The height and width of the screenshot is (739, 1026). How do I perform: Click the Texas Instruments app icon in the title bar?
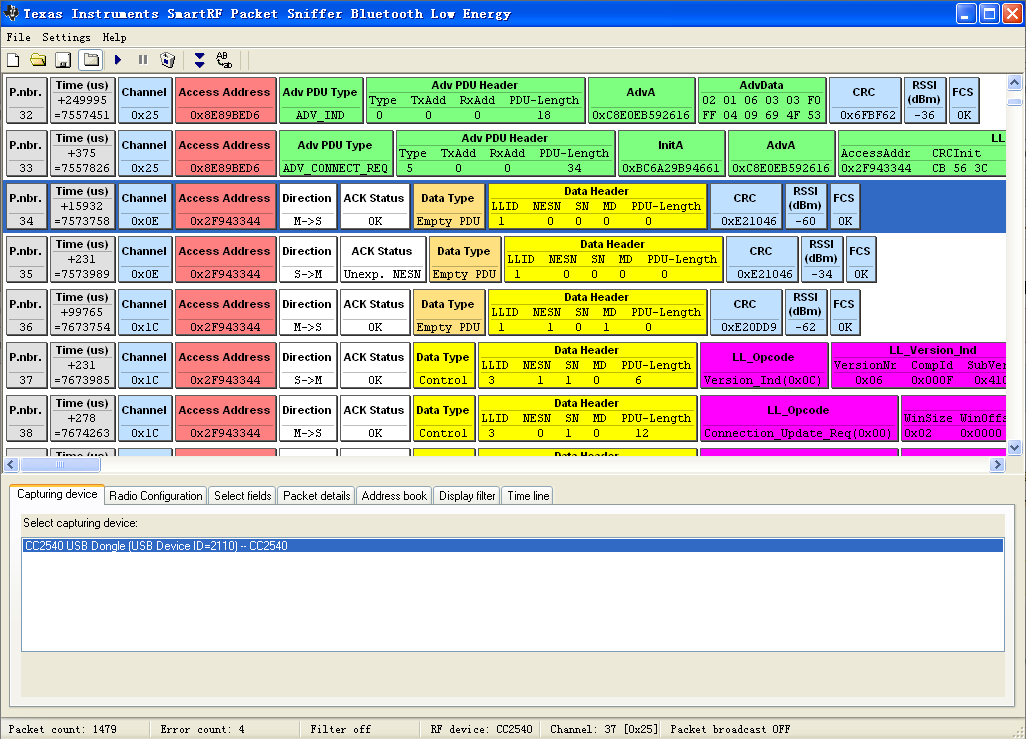[11, 13]
